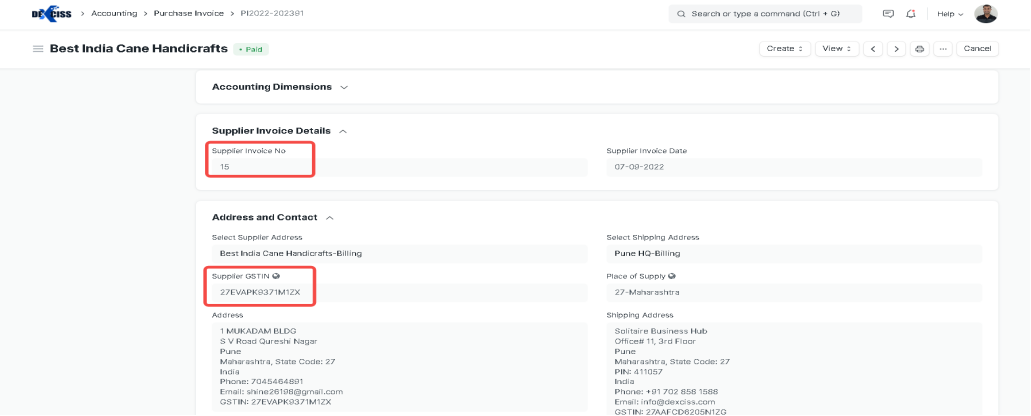The image size is (1031, 416).
Task: Click the Dexciss logo in the navbar
Action: [x=50, y=13]
